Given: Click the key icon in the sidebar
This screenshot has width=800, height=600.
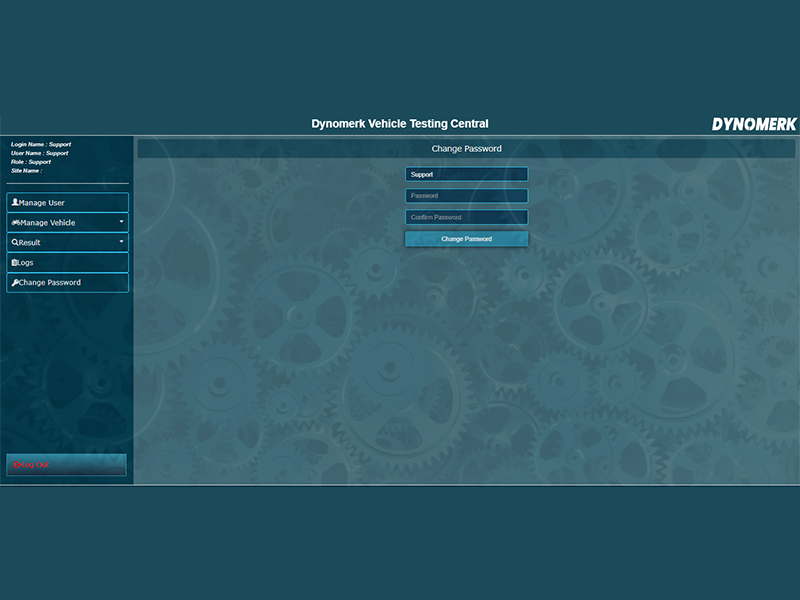Looking at the screenshot, I should [x=15, y=283].
